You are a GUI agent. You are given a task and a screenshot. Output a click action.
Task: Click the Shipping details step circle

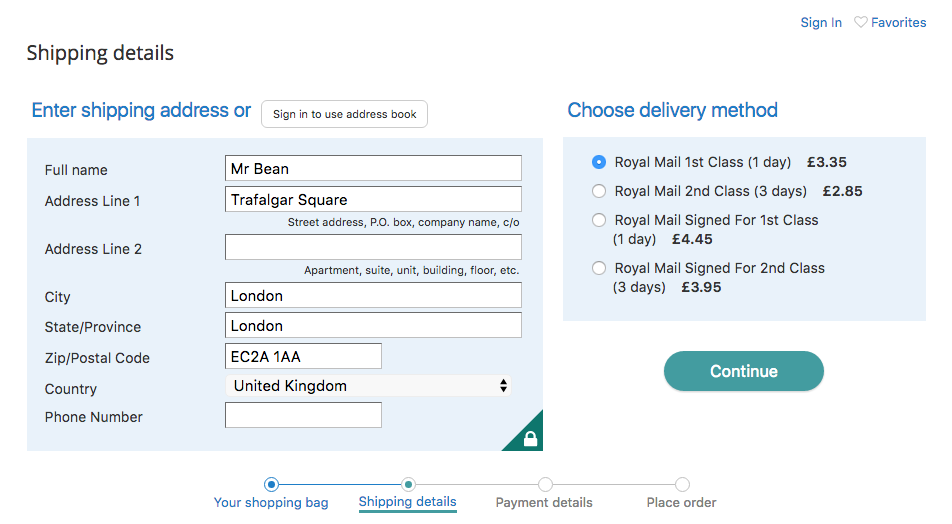pos(409,485)
